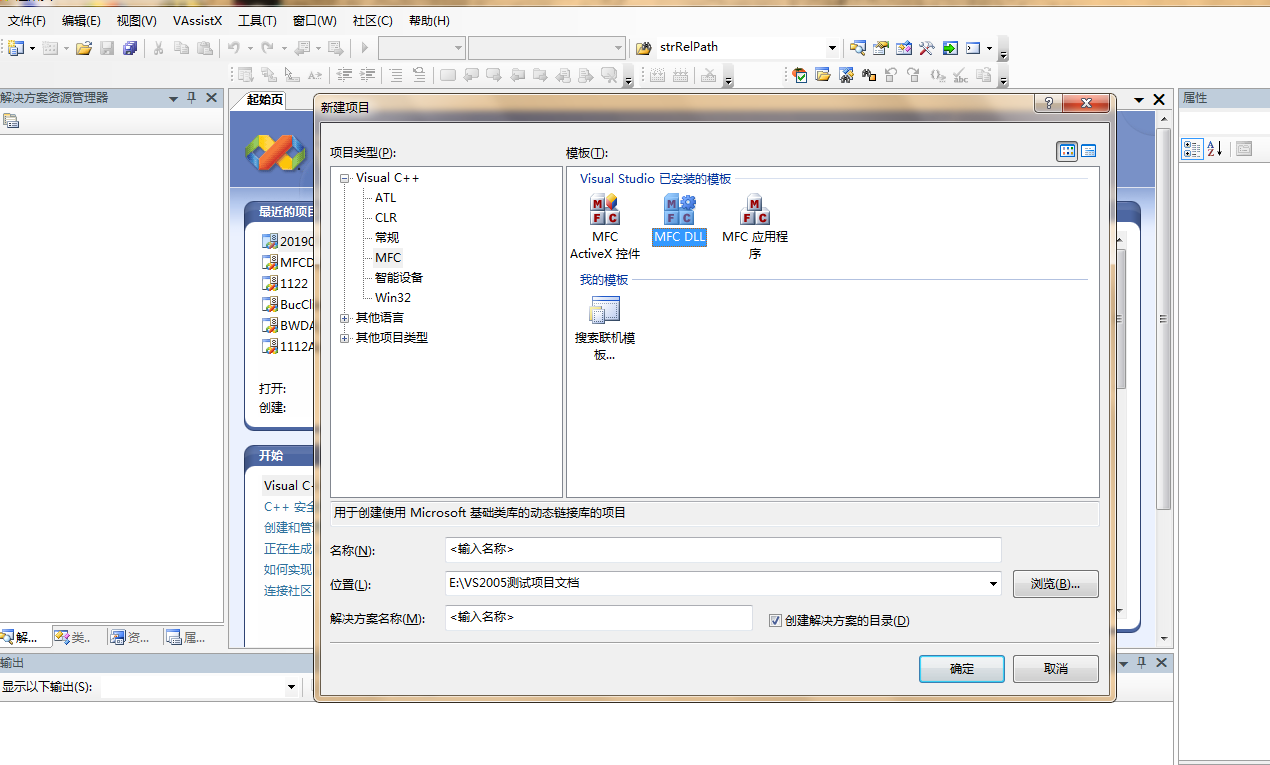Open the document tab list dropdown arrow
Image resolution: width=1270 pixels, height=765 pixels.
(x=1139, y=100)
